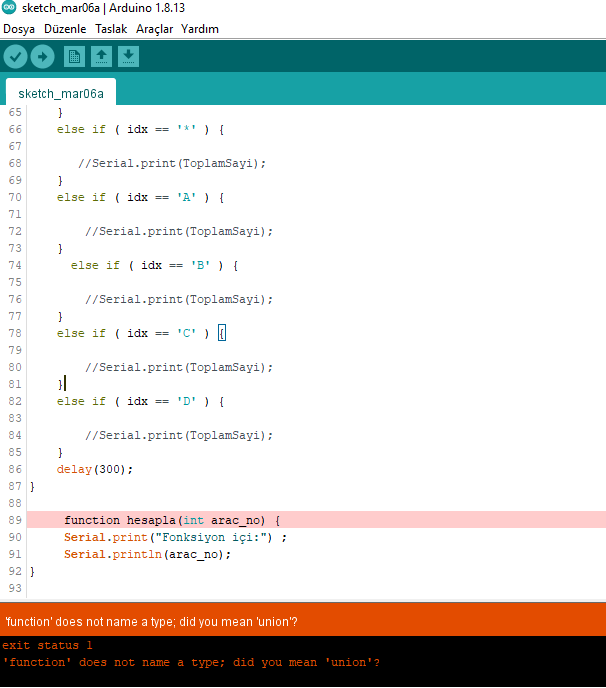Open the Düzenle menu

[65, 29]
